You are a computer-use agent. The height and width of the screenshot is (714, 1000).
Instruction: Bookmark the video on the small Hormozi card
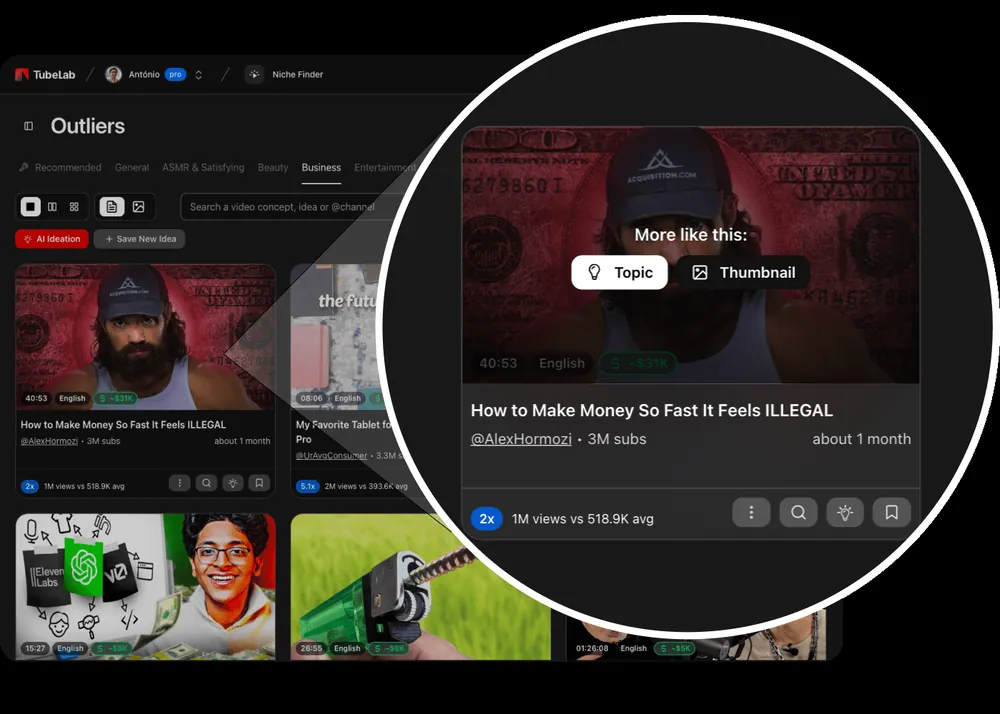[259, 483]
